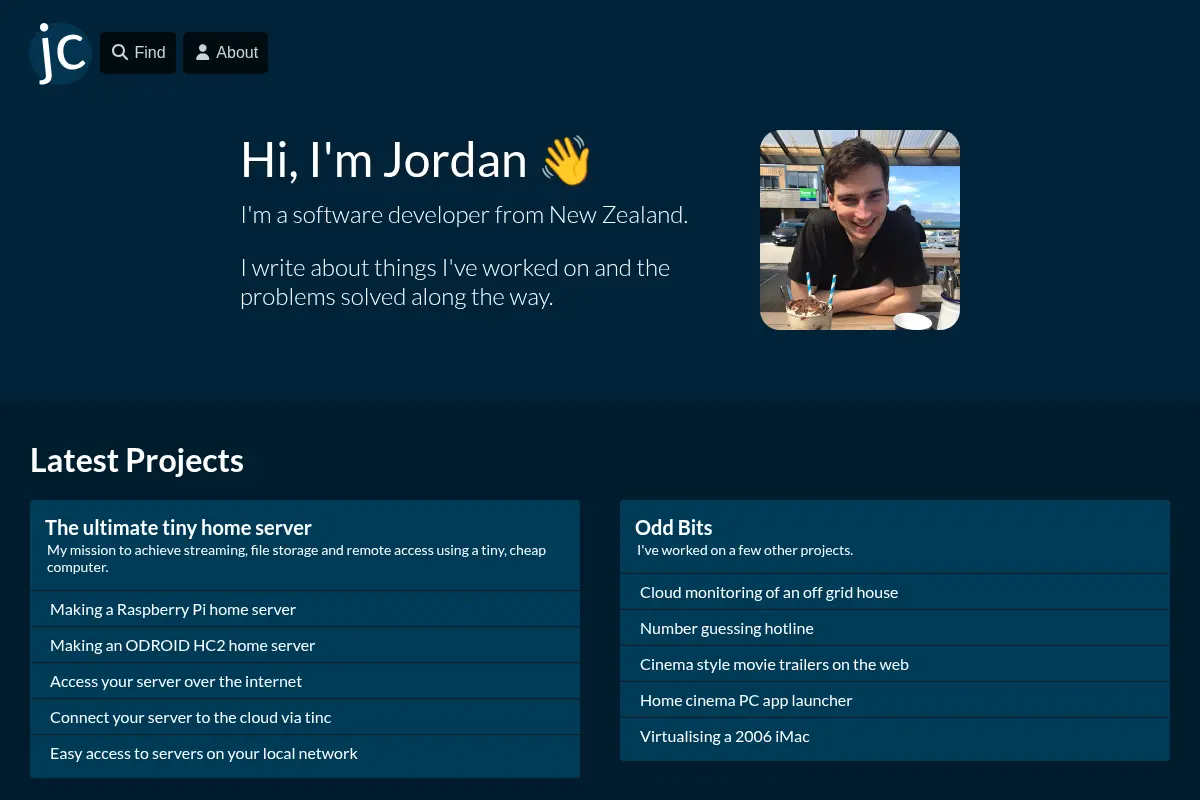Select Number guessing hotline
The image size is (1200, 800).
[x=895, y=628]
